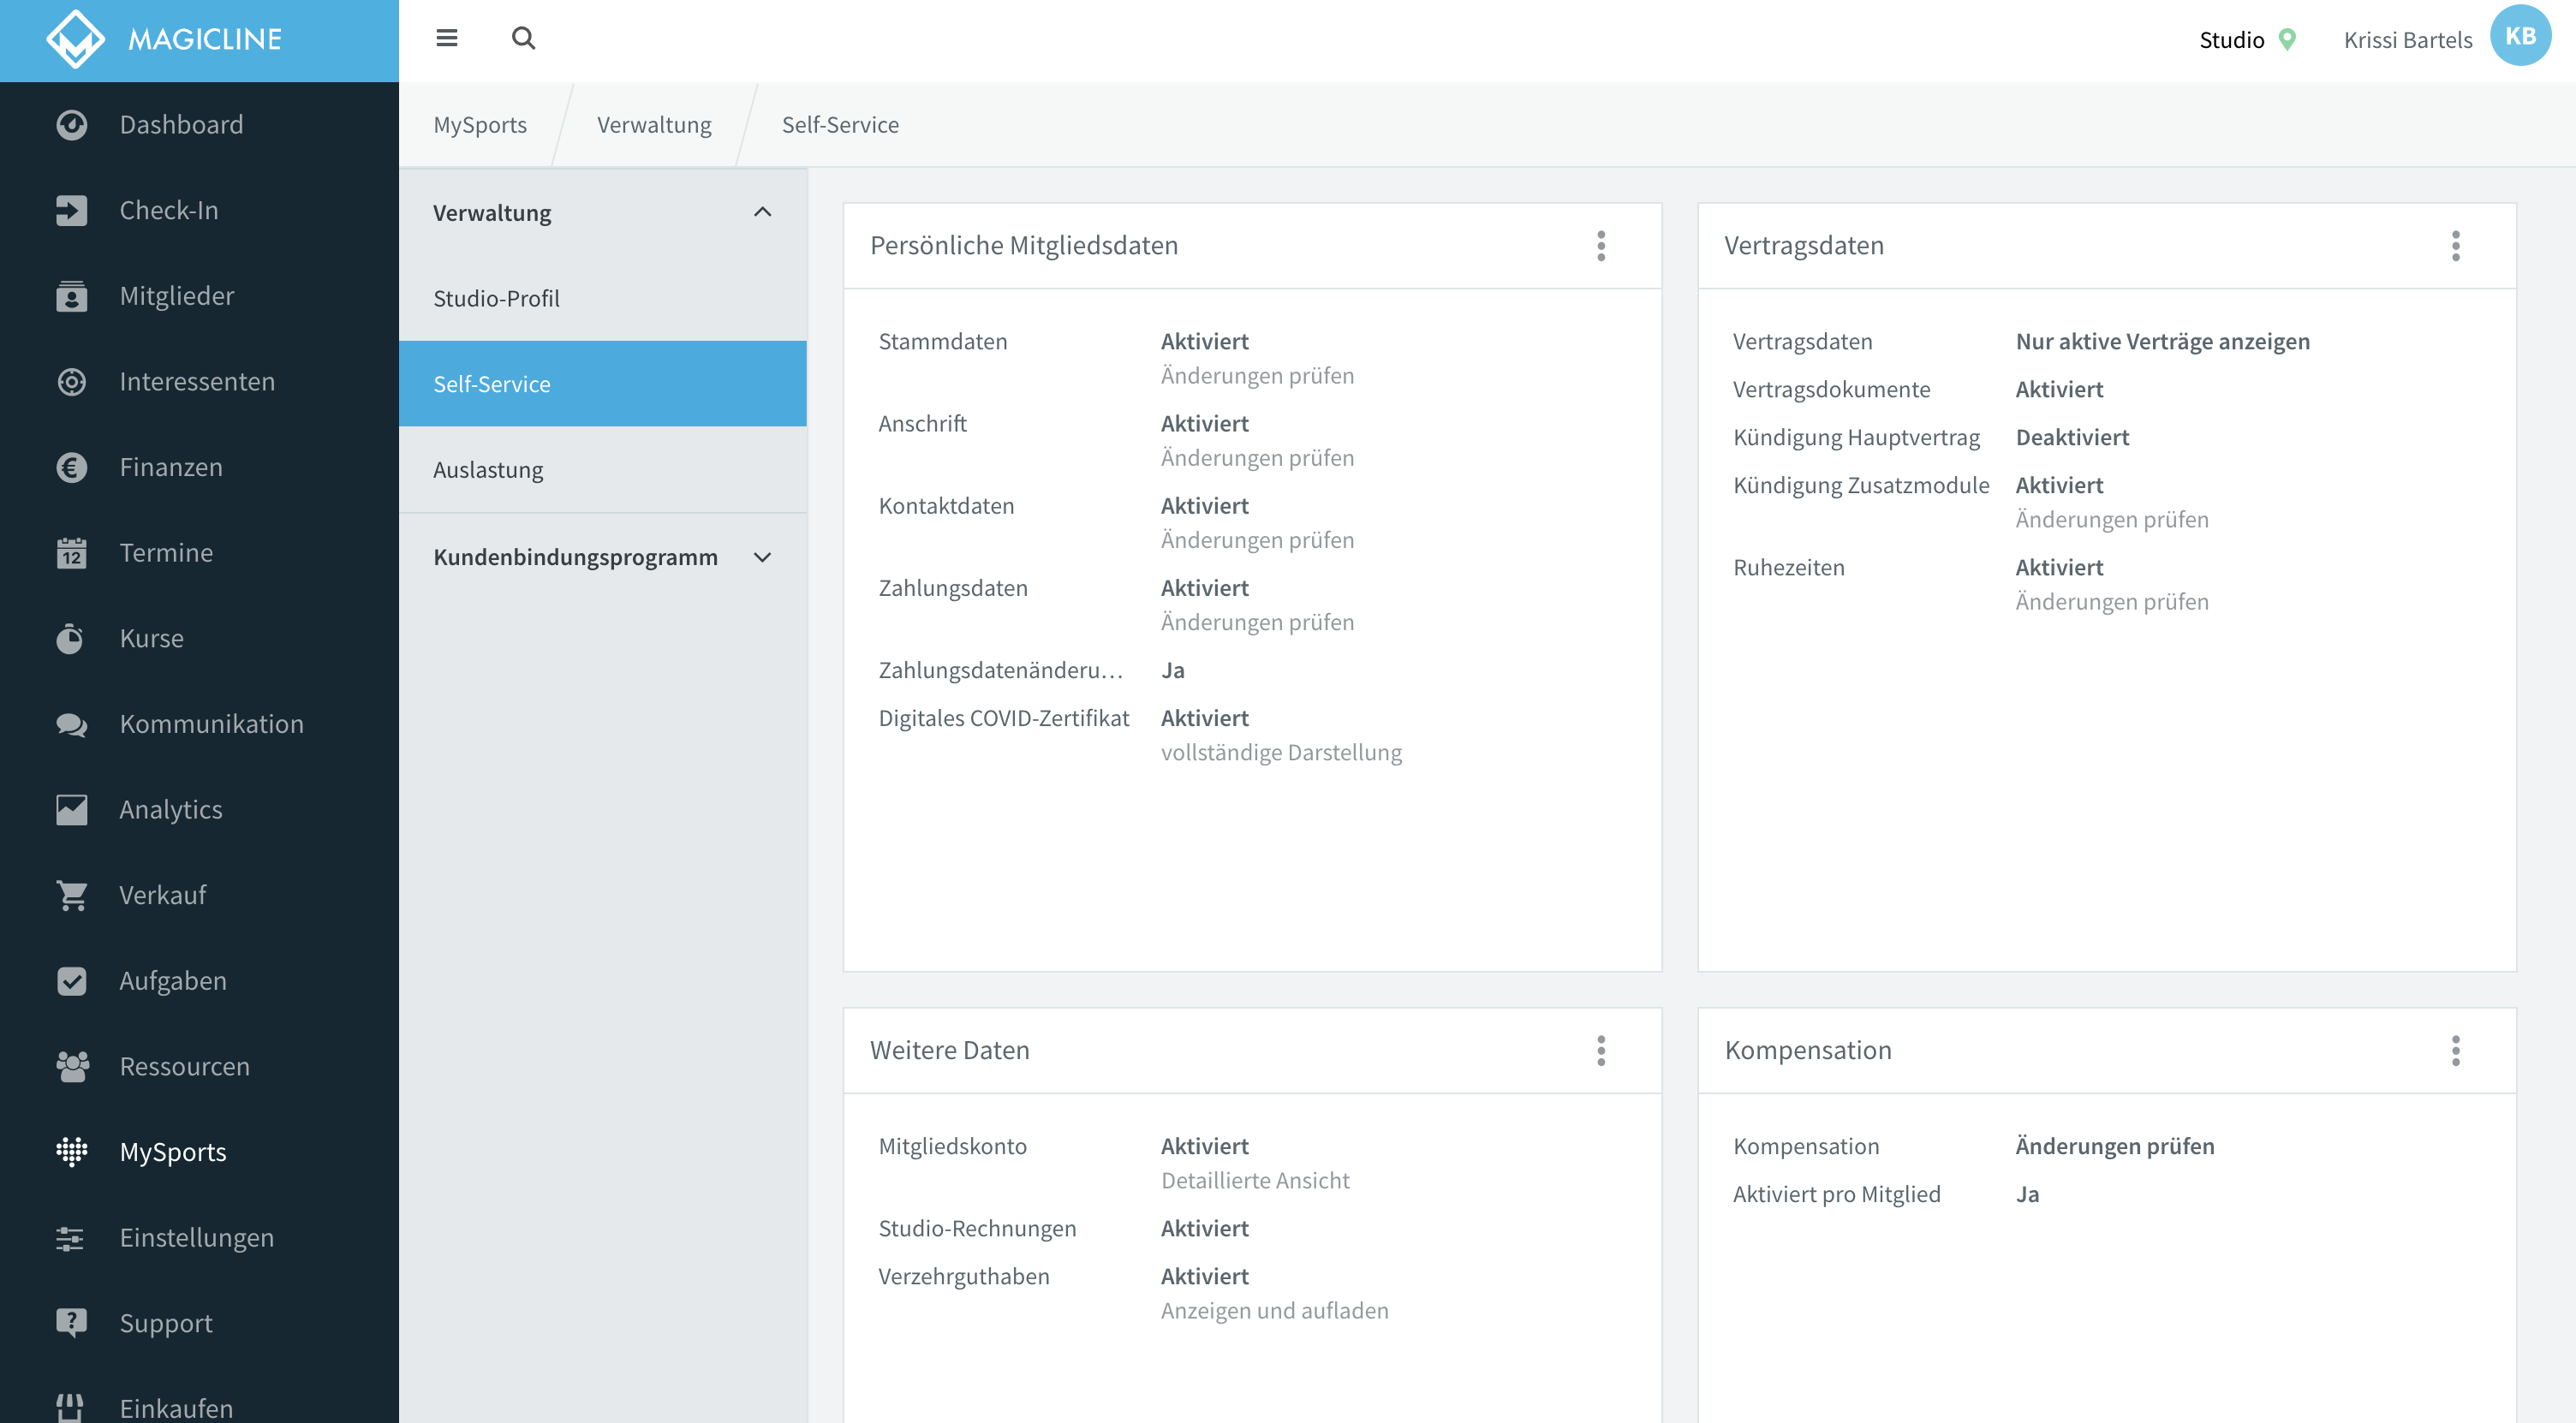Screen dimensions: 2576x1423
Task: Click the Persönliche Mitgliedsdaten card title
Action: pos(1024,245)
